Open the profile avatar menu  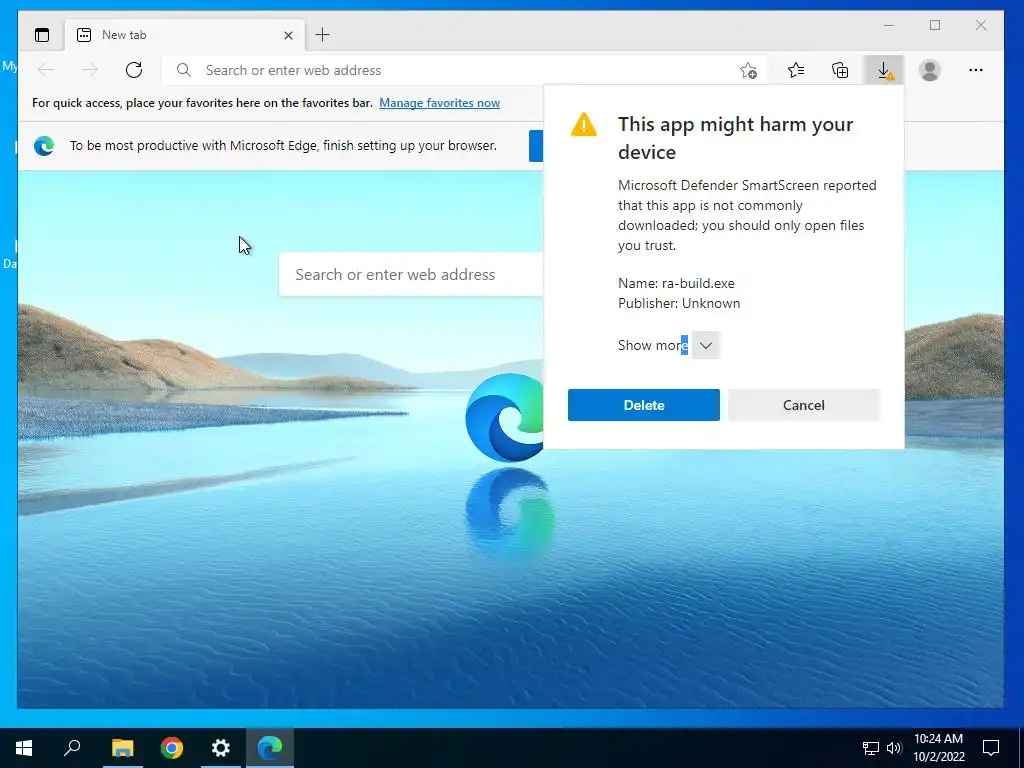(929, 70)
